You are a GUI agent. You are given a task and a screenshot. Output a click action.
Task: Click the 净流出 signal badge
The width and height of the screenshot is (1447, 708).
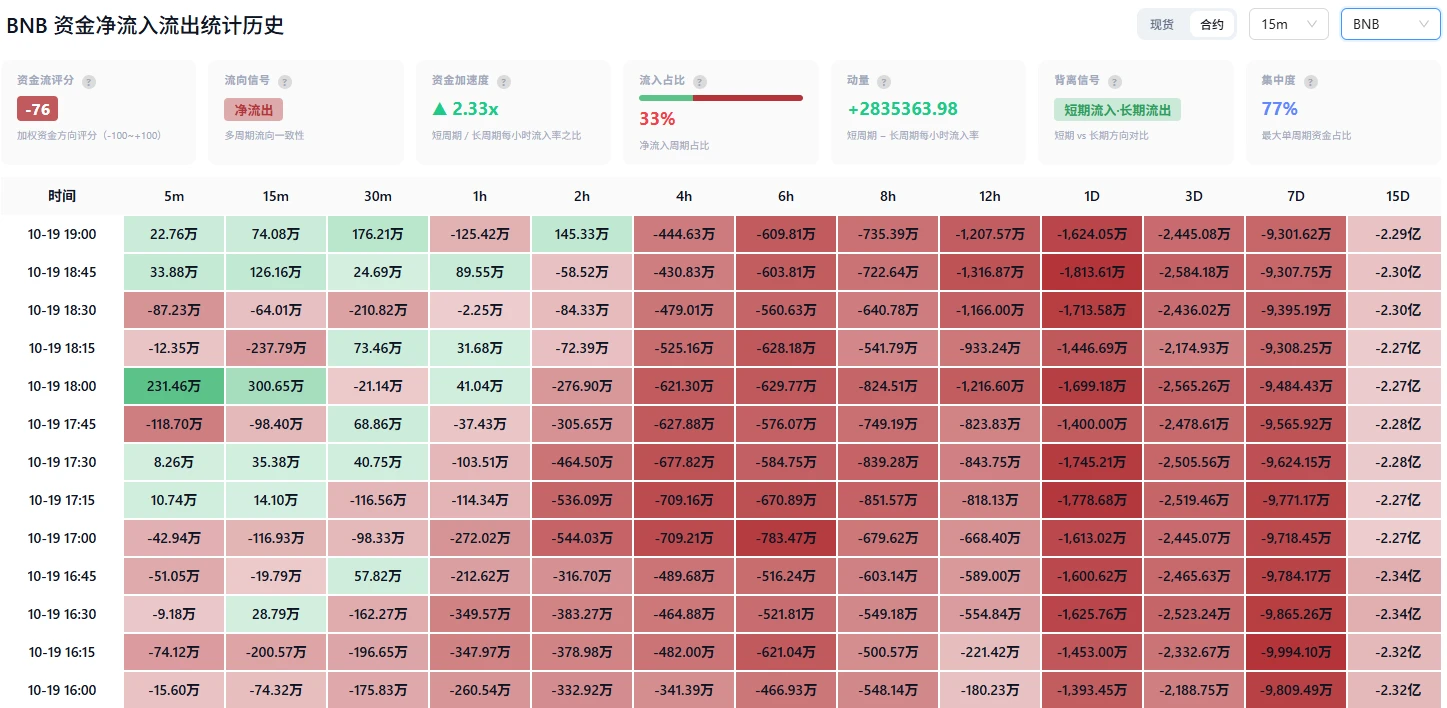[253, 110]
